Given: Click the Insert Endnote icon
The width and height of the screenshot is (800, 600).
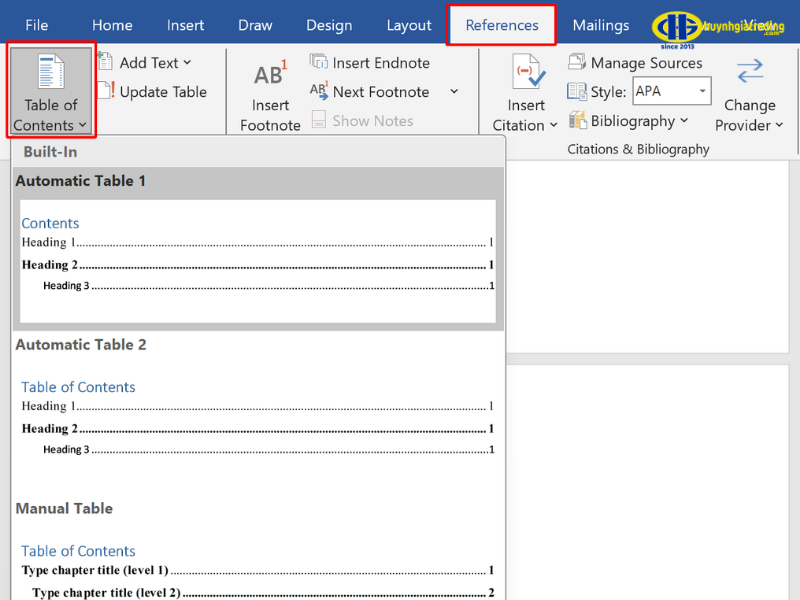Looking at the screenshot, I should click(319, 62).
